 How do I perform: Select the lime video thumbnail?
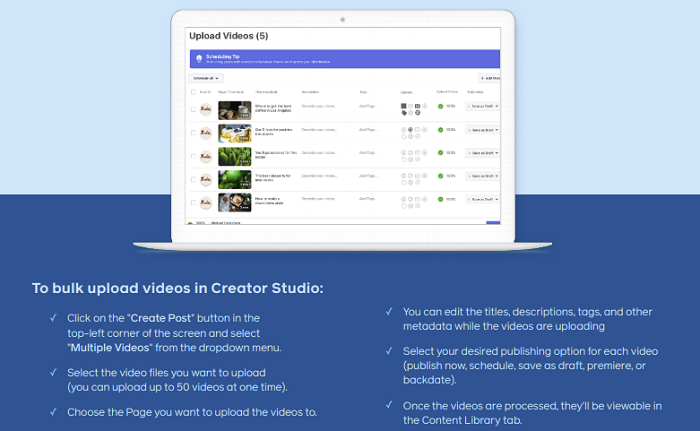click(234, 180)
